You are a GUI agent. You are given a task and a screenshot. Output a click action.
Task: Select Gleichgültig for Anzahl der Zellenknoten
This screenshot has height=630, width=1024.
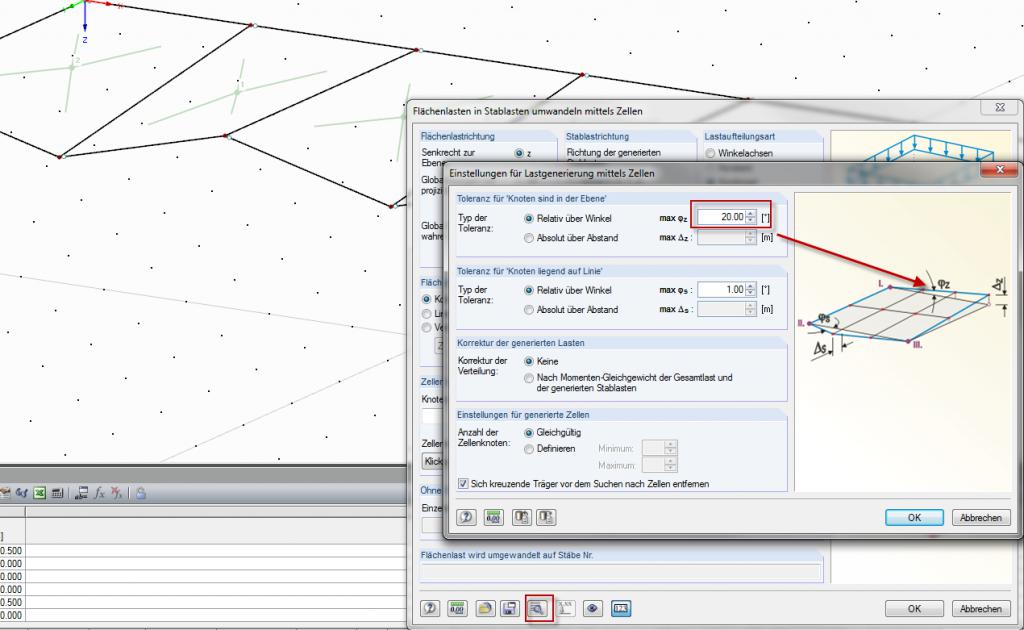pyautogui.click(x=529, y=433)
